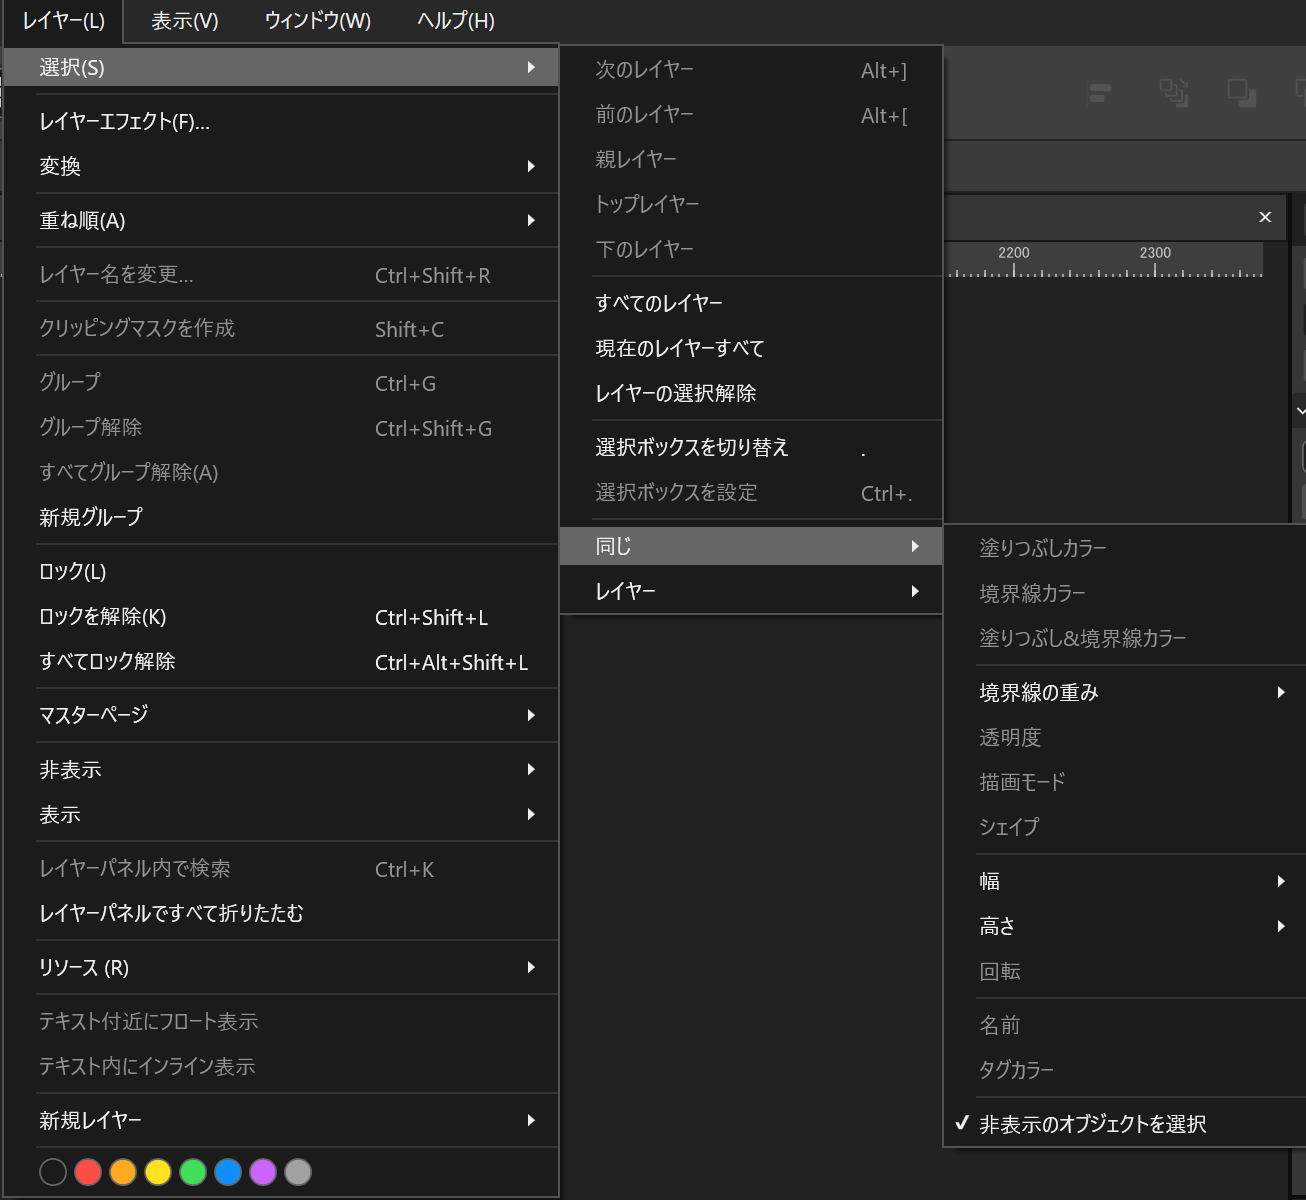Select すべてのレイヤー from the submenu

point(658,302)
